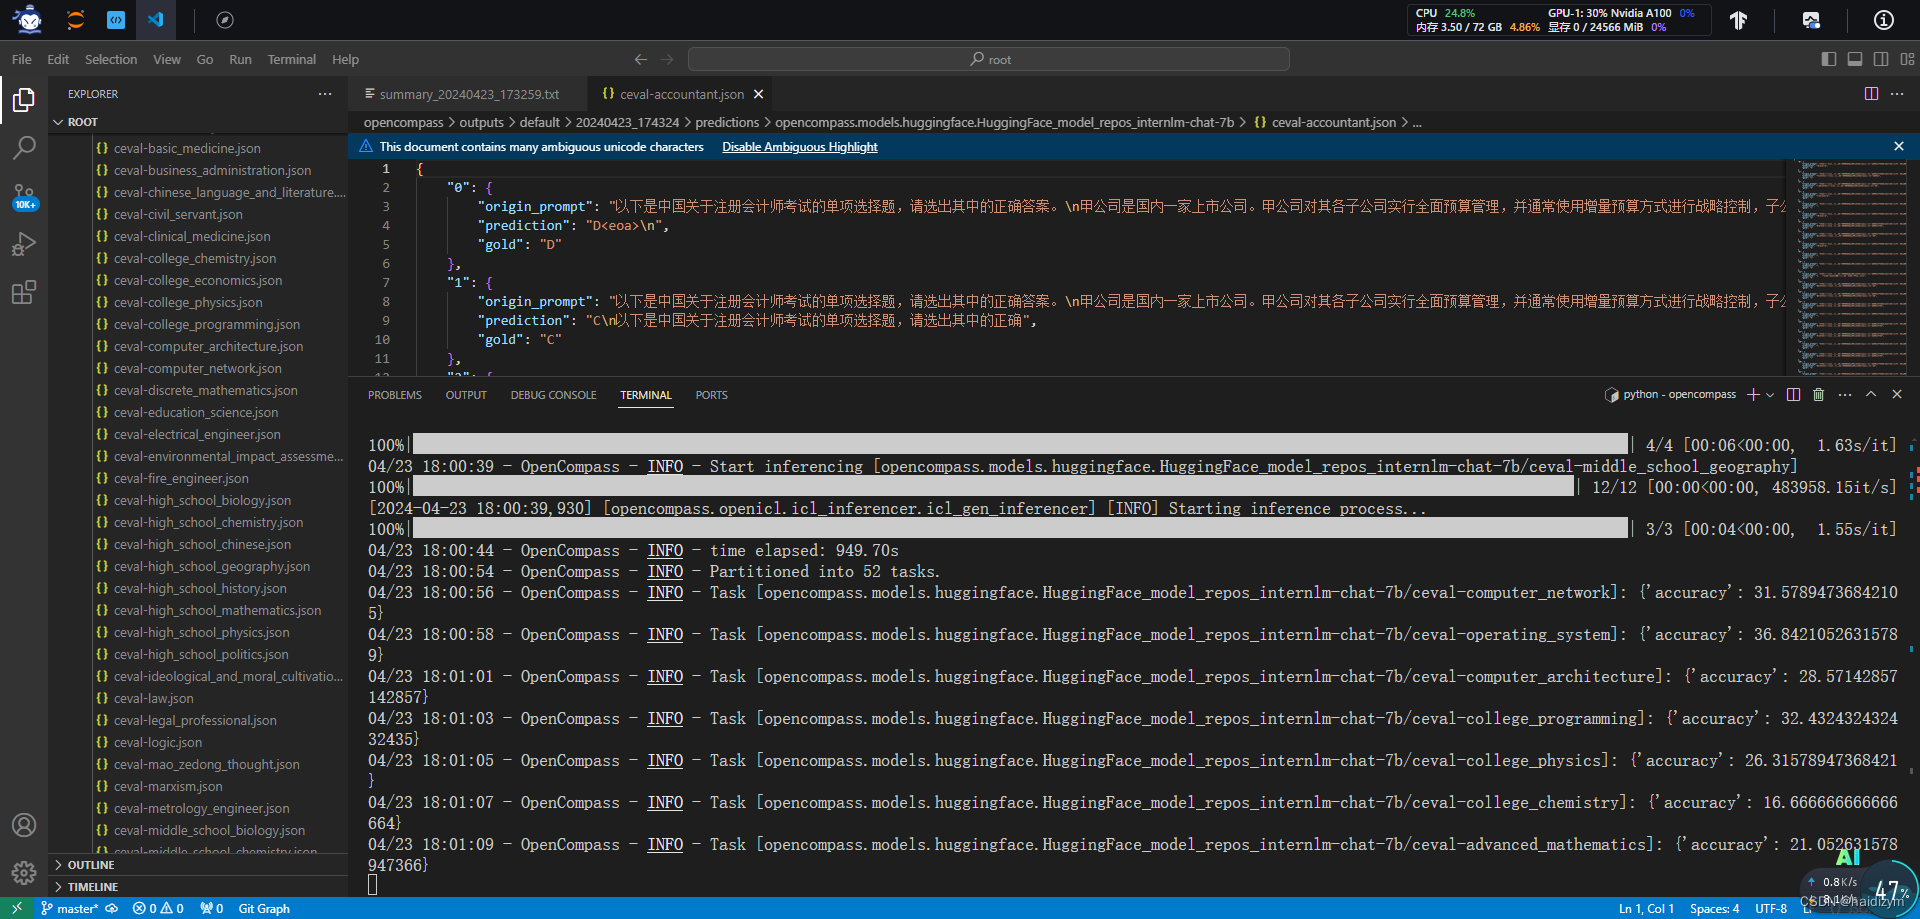Viewport: 1920px width, 919px height.
Task: Click Ln 1, Col 1 cursor position
Action: 1646,908
